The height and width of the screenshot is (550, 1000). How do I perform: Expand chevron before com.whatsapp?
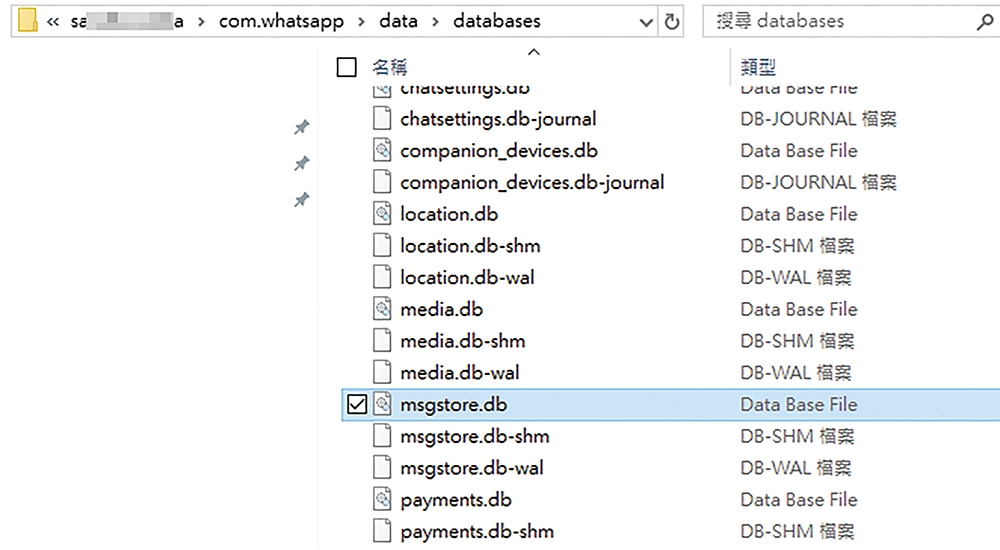pyautogui.click(x=202, y=22)
